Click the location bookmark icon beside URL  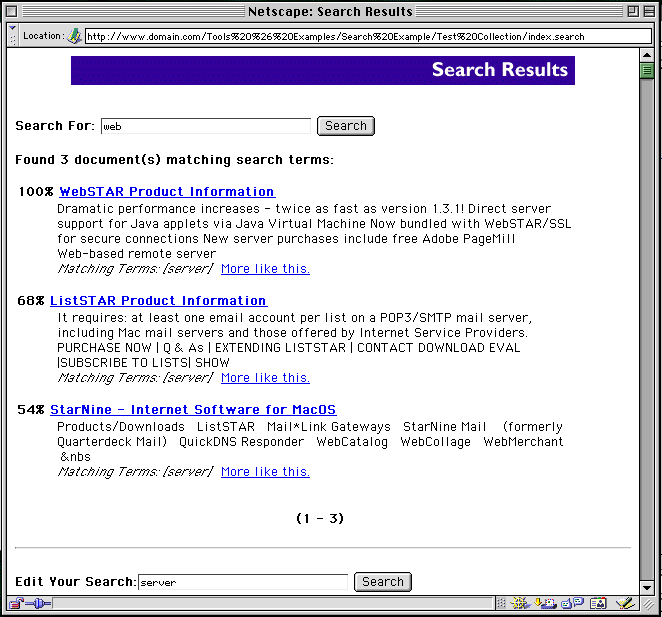point(74,36)
